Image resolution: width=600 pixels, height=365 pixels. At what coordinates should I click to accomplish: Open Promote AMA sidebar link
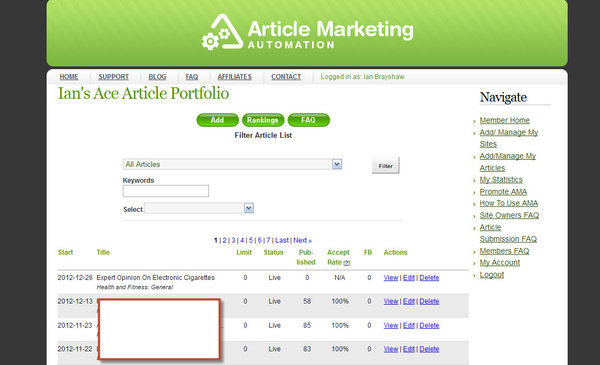click(x=503, y=192)
